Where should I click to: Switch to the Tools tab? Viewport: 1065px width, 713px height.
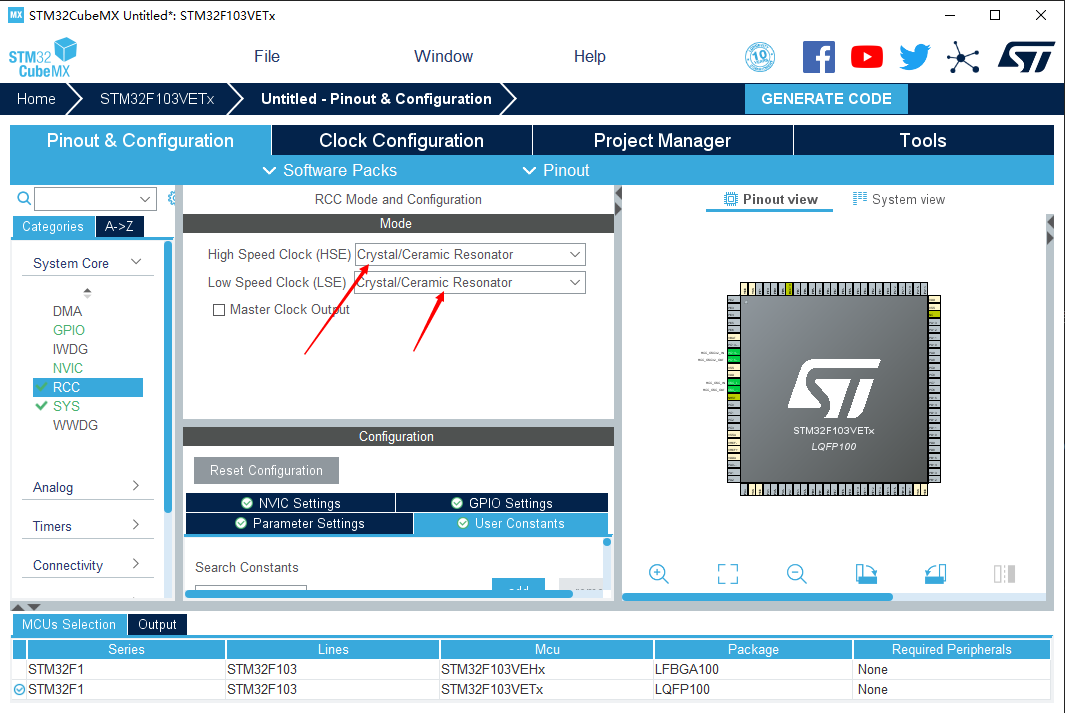pos(923,141)
